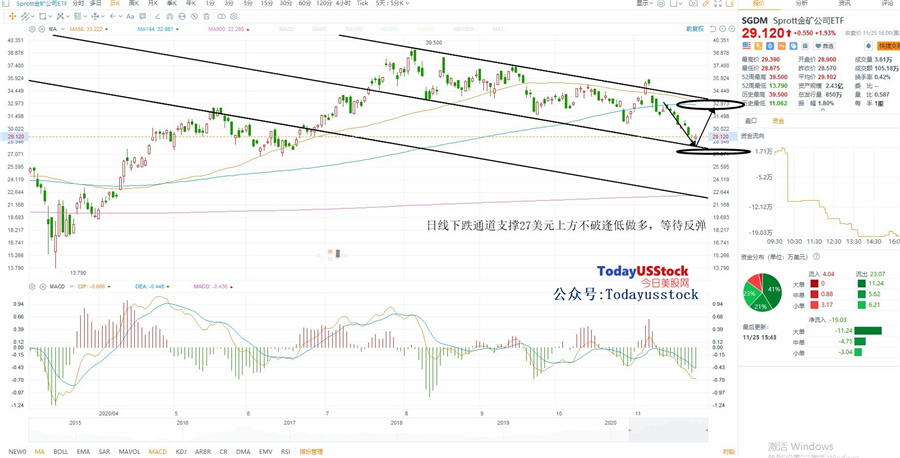Image resolution: width=900 pixels, height=458 pixels.
Task: Select the crosshair move cursor tool
Action: [x=12, y=17]
